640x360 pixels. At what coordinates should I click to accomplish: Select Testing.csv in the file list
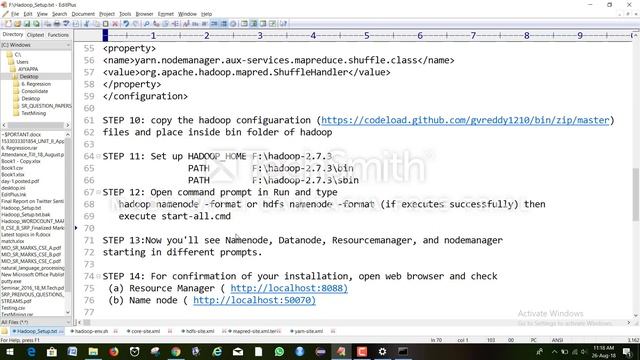tap(13, 308)
